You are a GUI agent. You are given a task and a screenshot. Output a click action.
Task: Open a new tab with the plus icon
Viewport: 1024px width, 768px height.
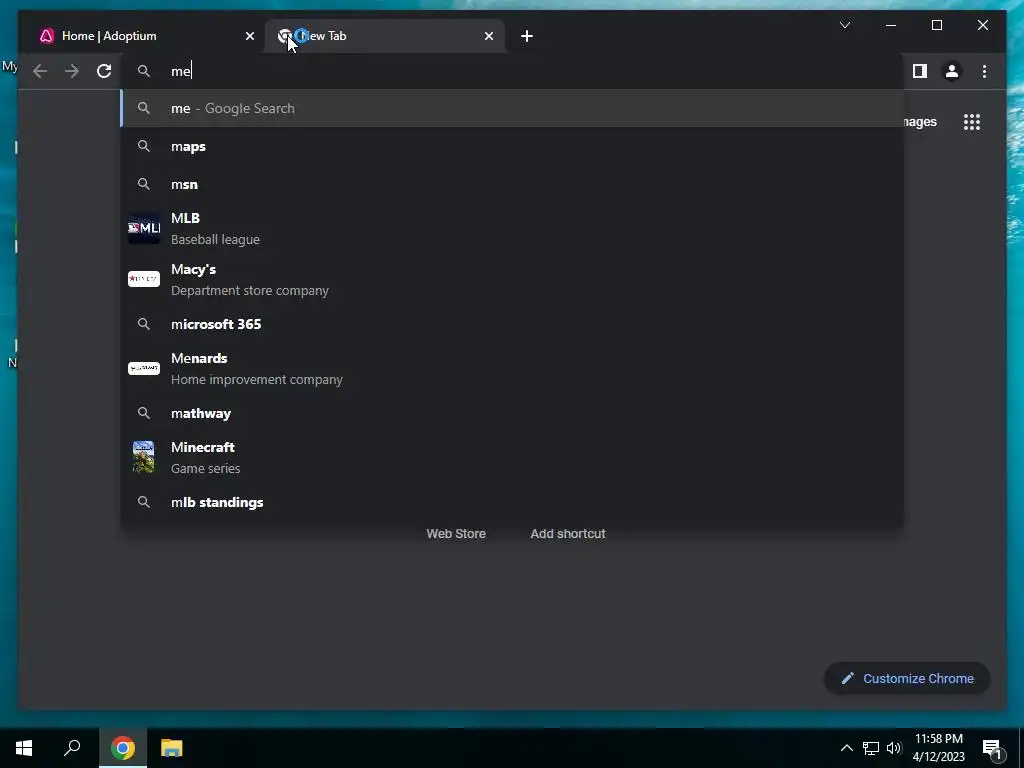527,36
